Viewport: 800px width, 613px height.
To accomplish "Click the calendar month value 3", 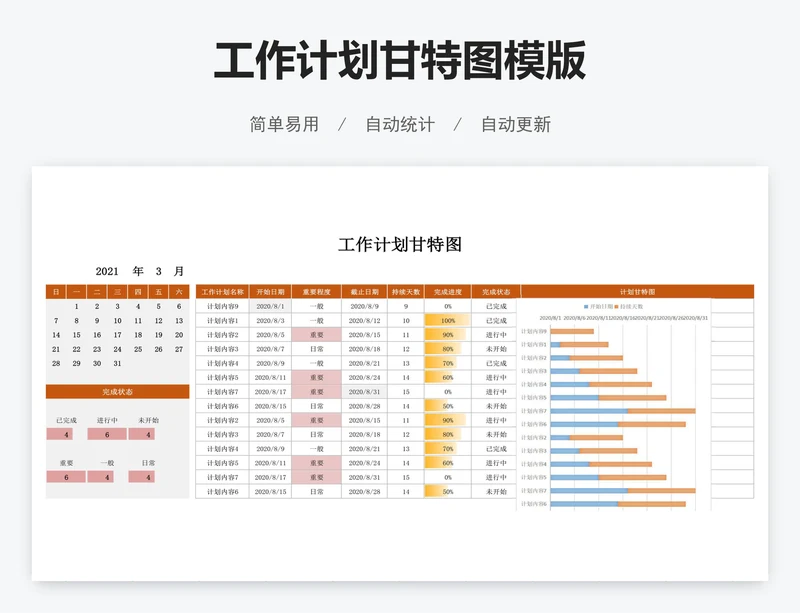I will 159,271.
